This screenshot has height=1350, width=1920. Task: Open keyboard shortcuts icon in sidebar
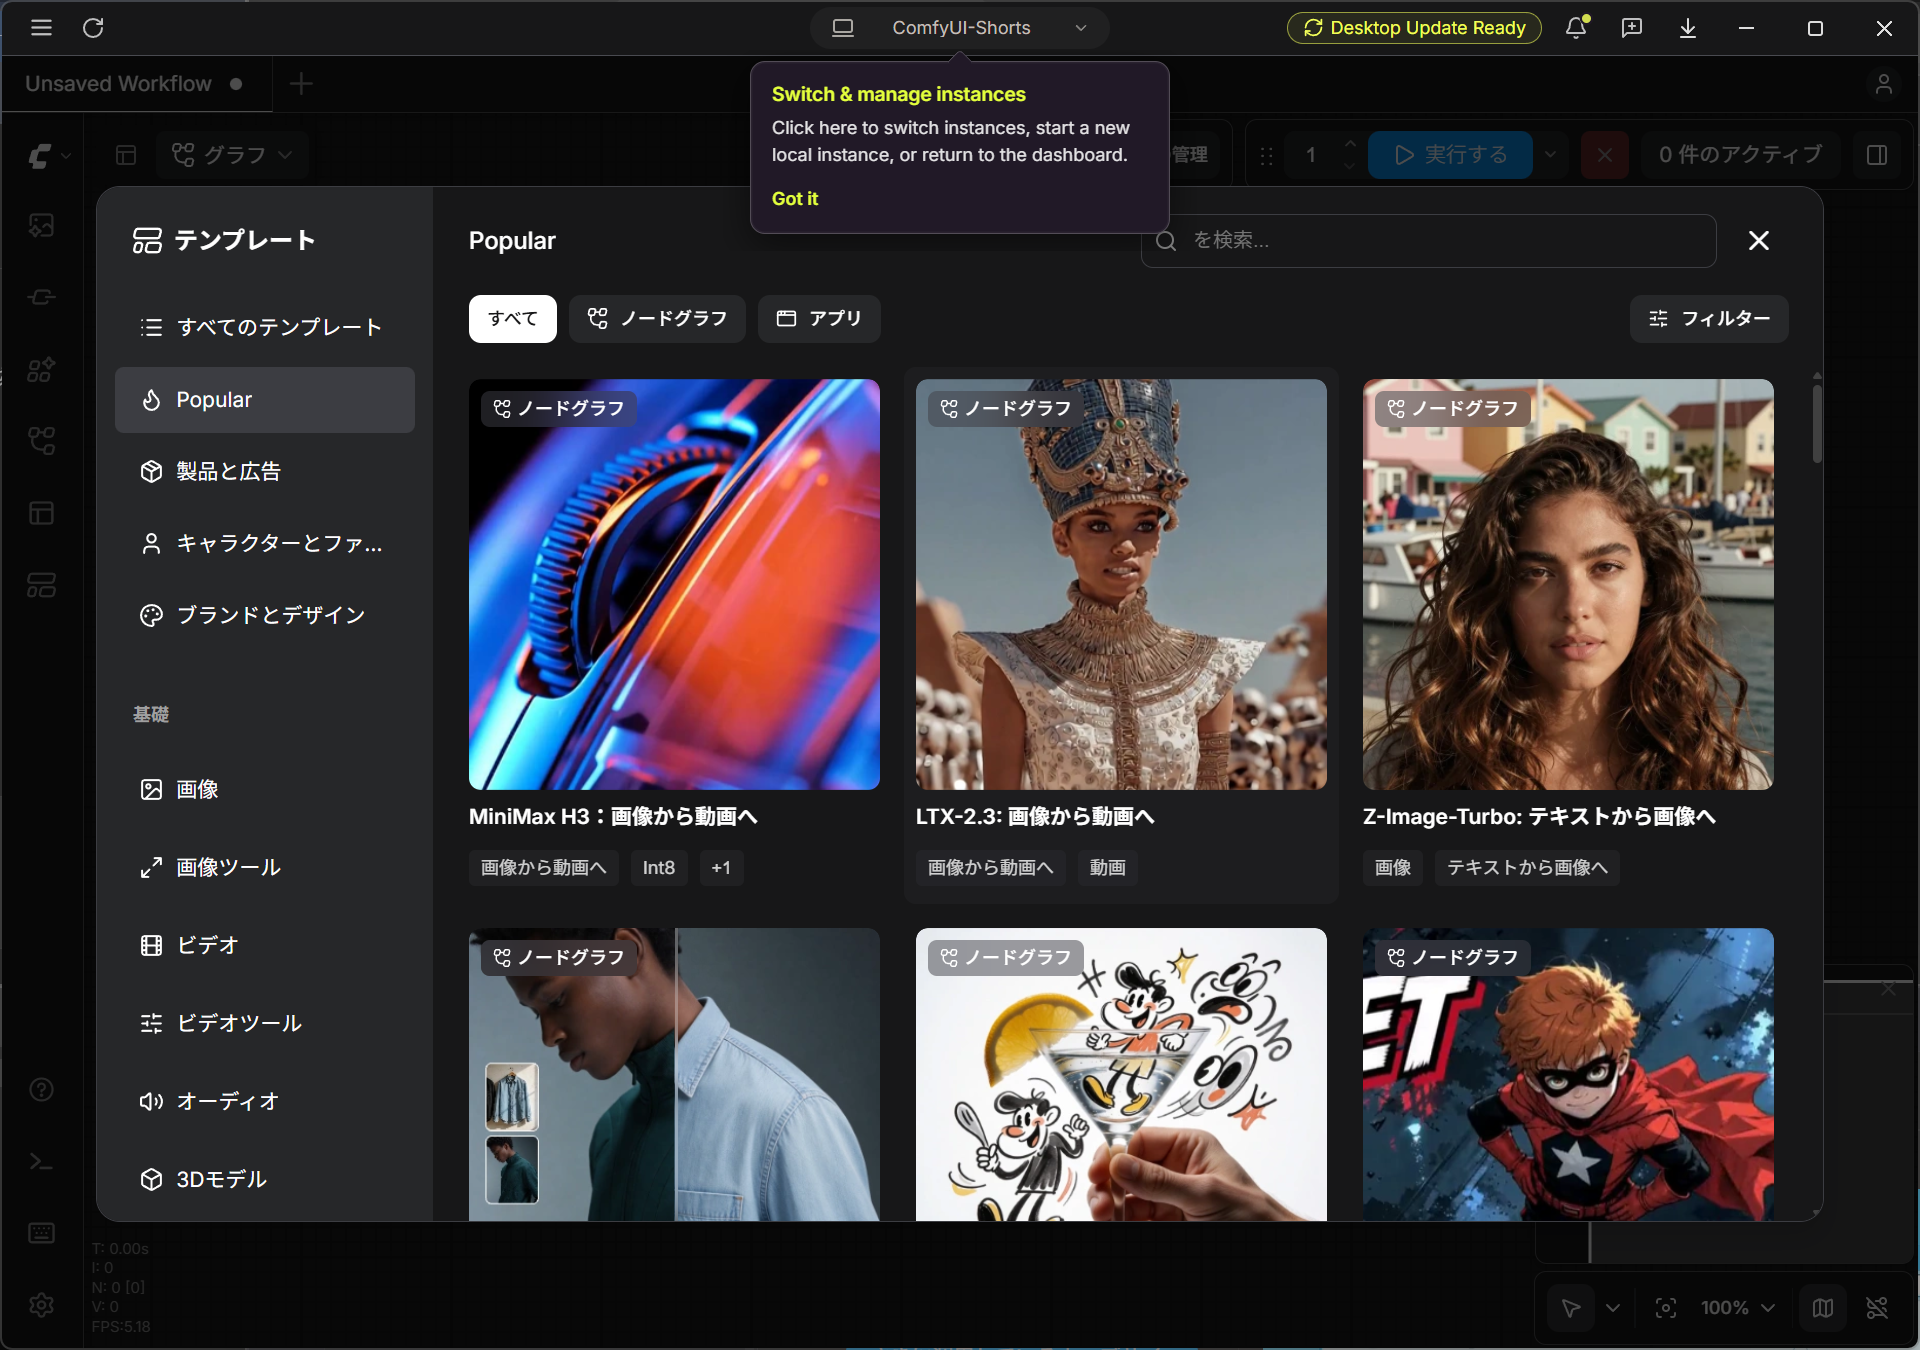coord(41,1233)
